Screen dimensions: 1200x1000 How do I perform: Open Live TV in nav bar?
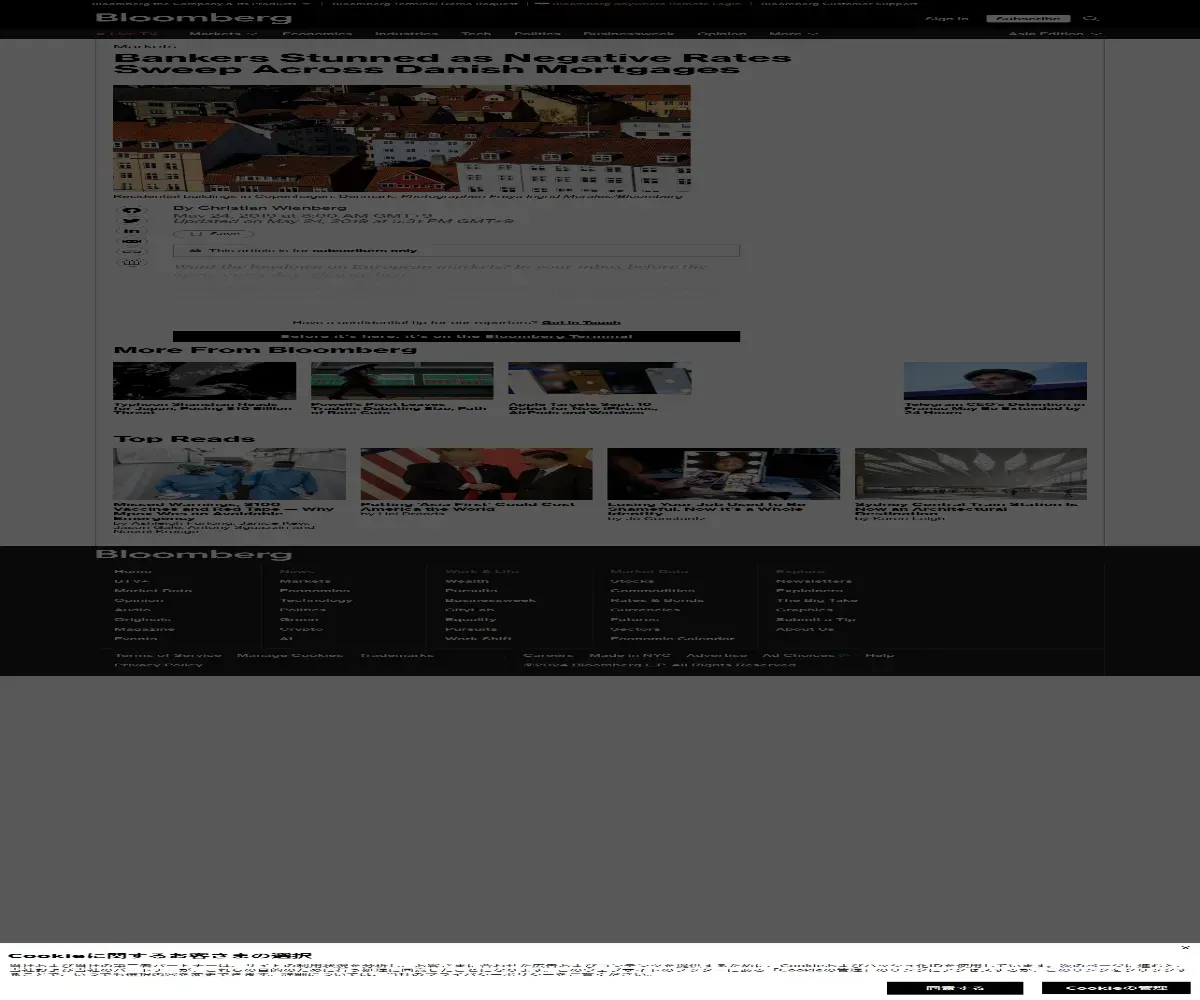tap(129, 34)
